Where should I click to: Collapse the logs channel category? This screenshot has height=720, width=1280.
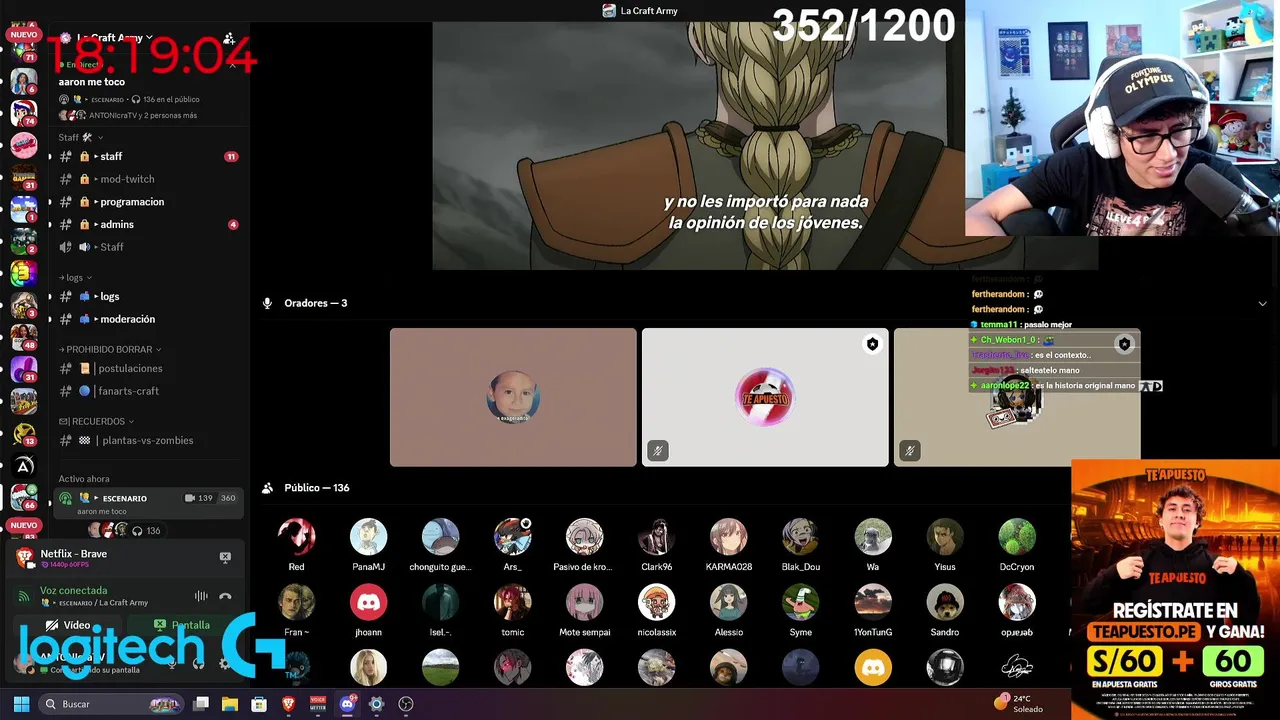[x=75, y=277]
